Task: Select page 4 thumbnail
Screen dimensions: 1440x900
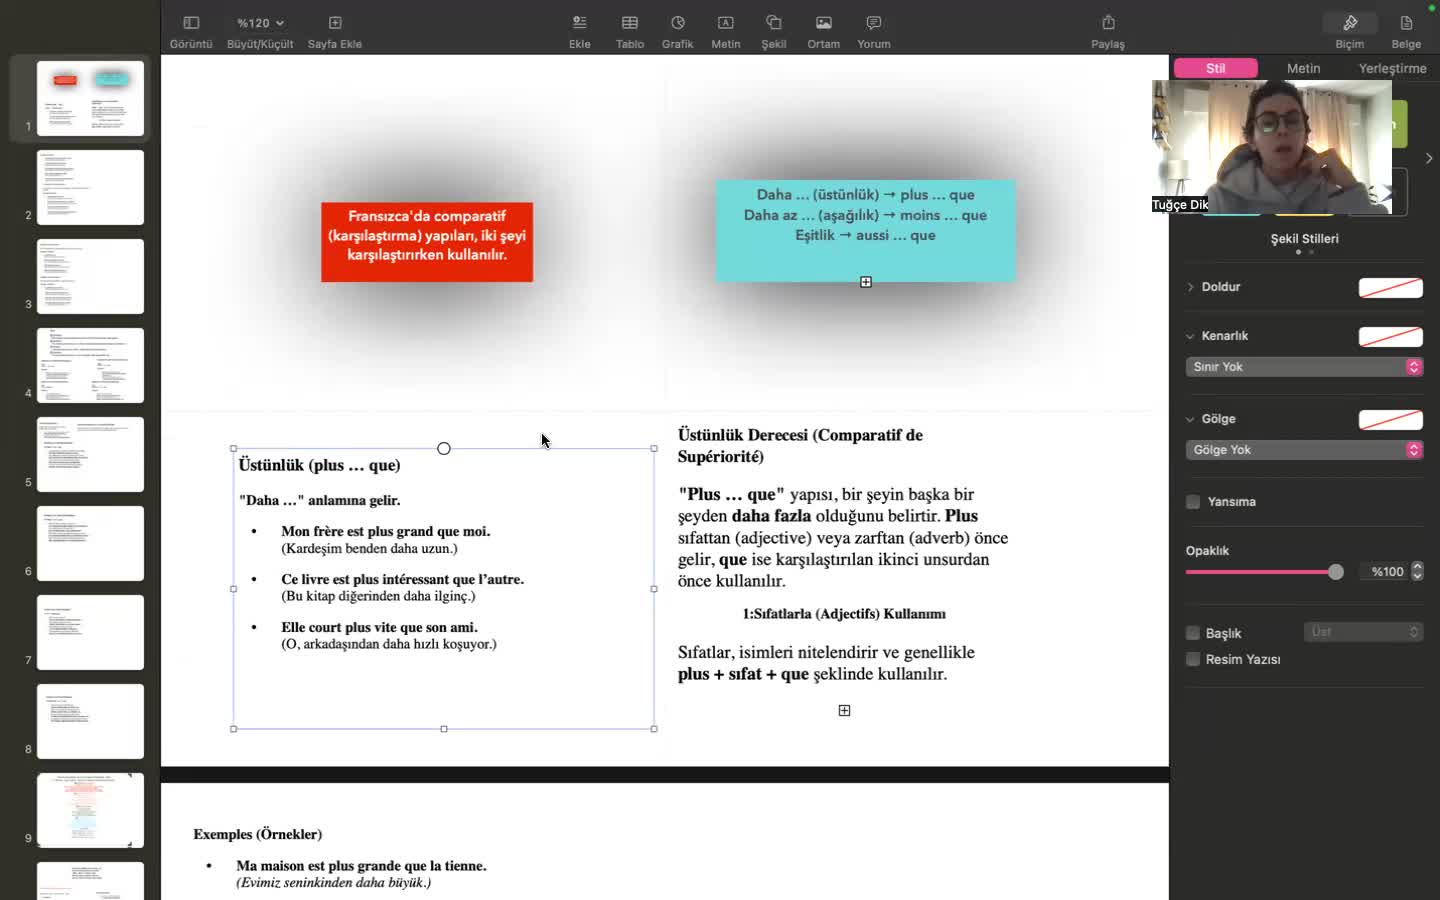Action: (x=90, y=365)
